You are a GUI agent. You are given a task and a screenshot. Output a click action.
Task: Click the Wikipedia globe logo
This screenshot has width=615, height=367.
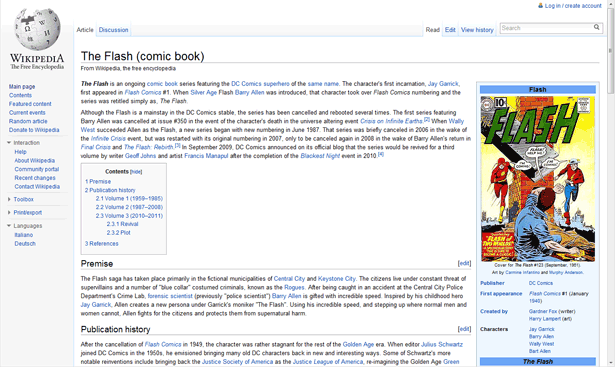pos(37,29)
